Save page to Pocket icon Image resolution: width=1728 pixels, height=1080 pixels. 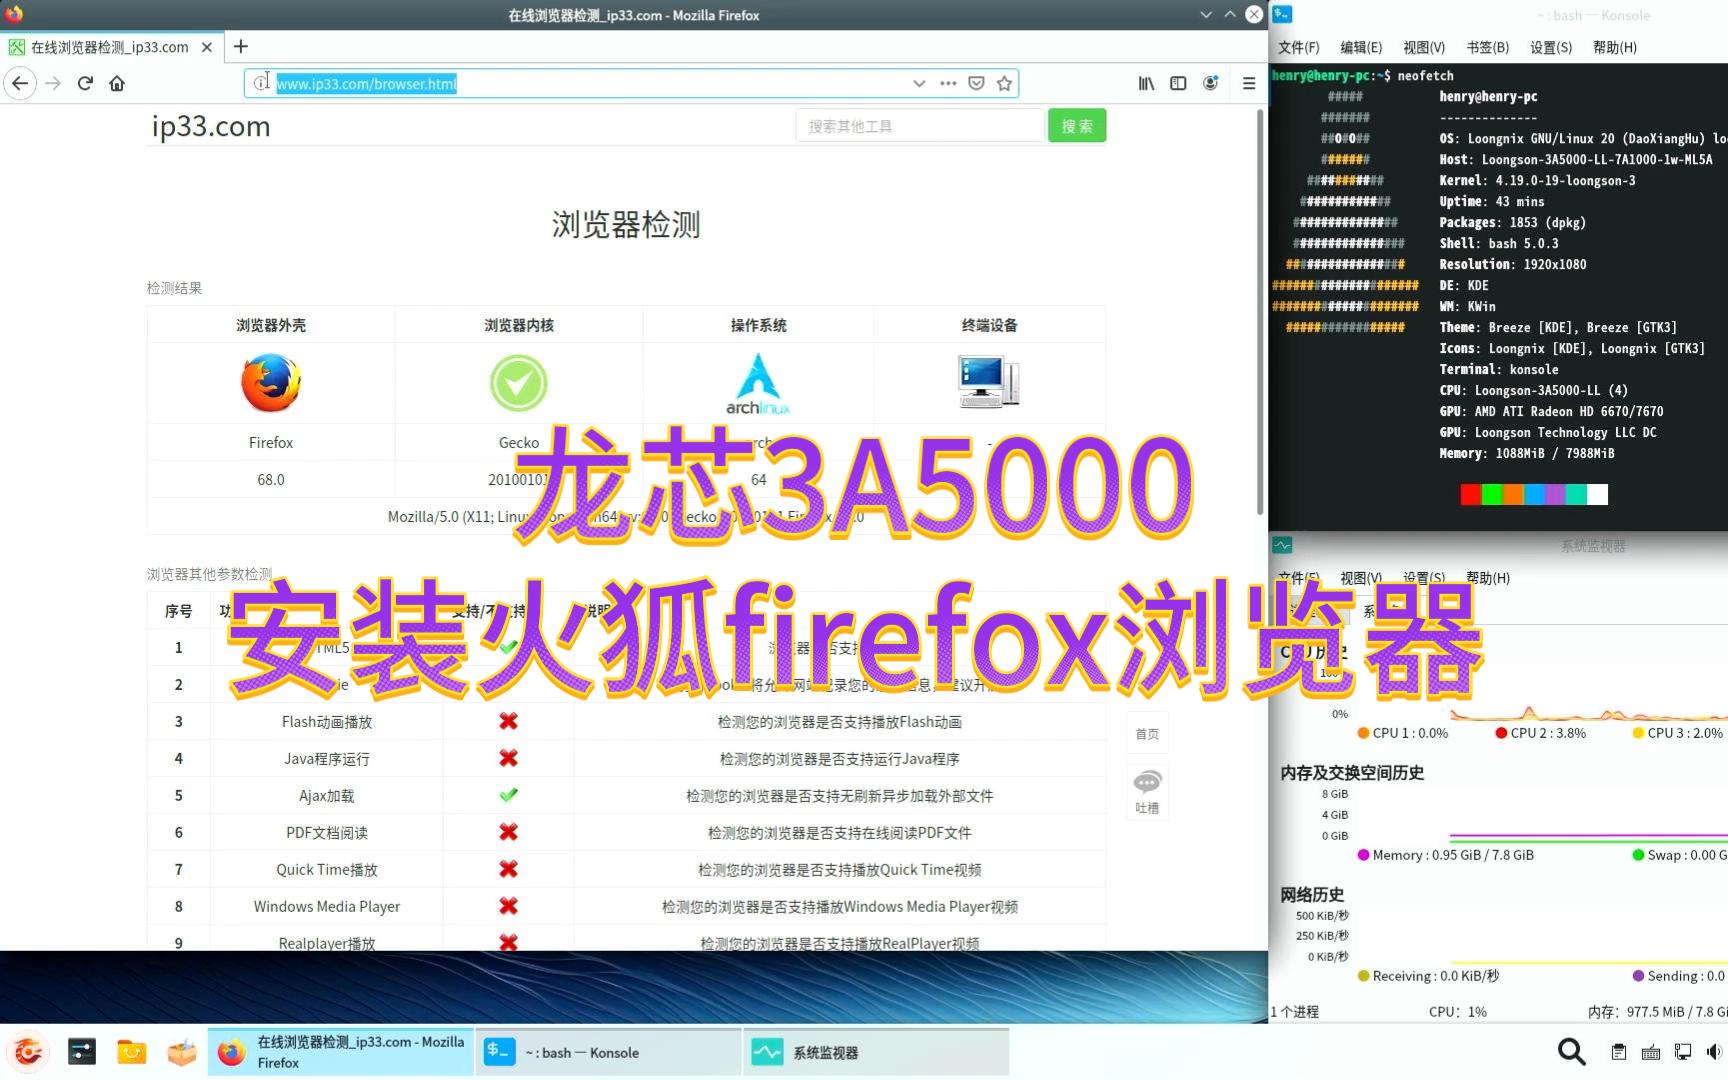976,83
